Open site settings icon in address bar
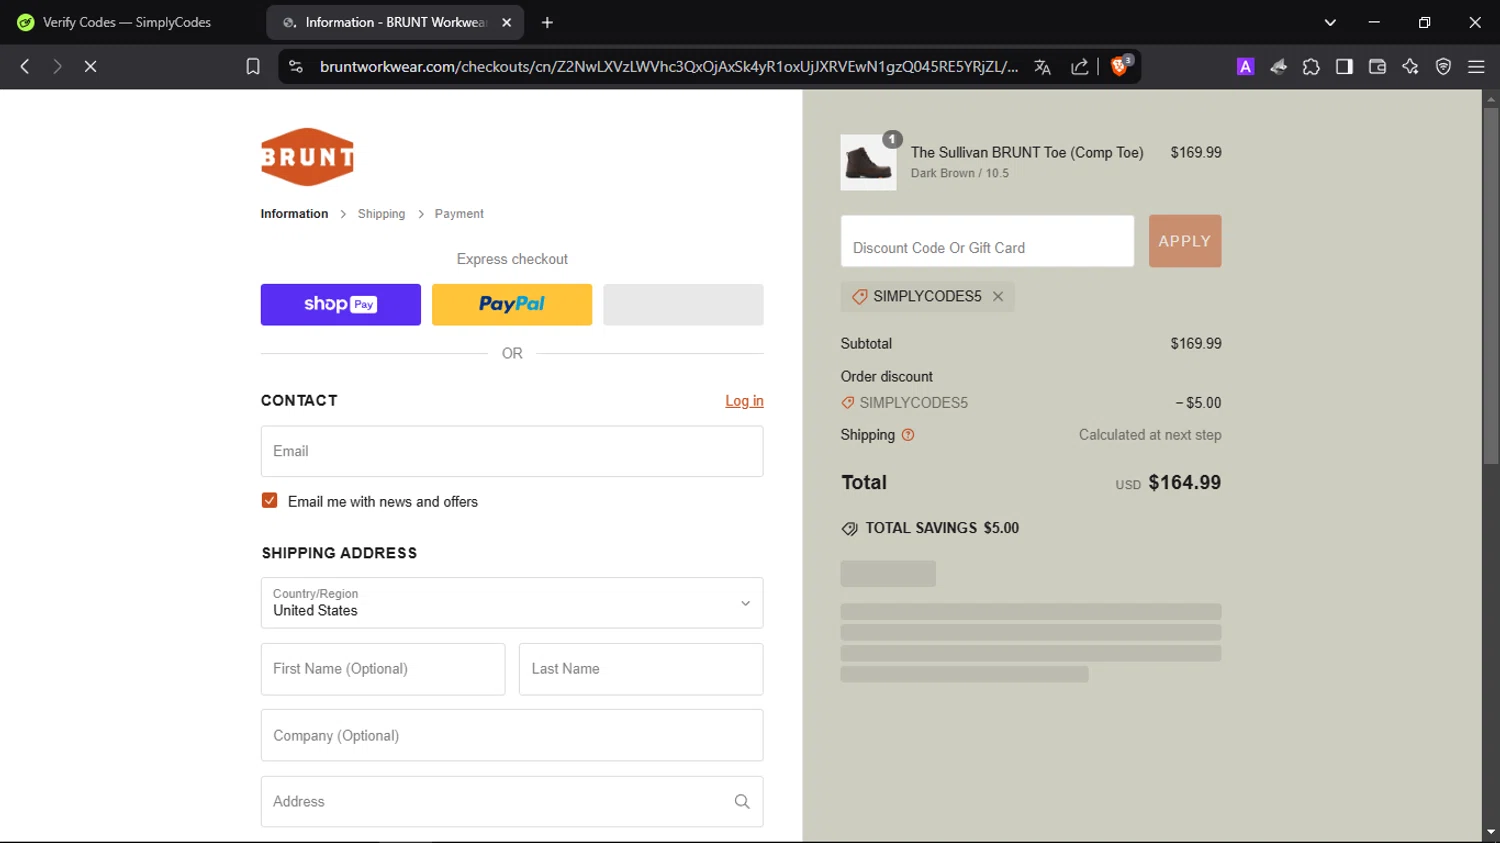1500x843 pixels. coord(296,66)
